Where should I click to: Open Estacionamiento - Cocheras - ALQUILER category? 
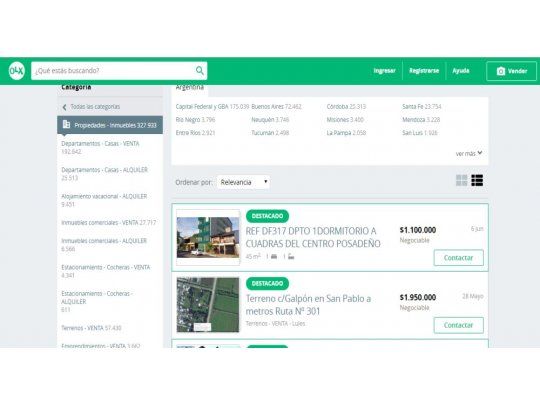[x=97, y=301]
